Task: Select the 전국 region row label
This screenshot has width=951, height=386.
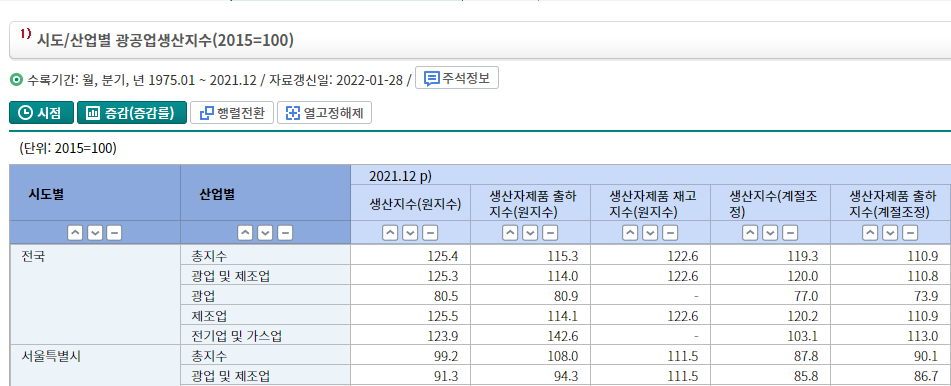Action: pyautogui.click(x=33, y=256)
